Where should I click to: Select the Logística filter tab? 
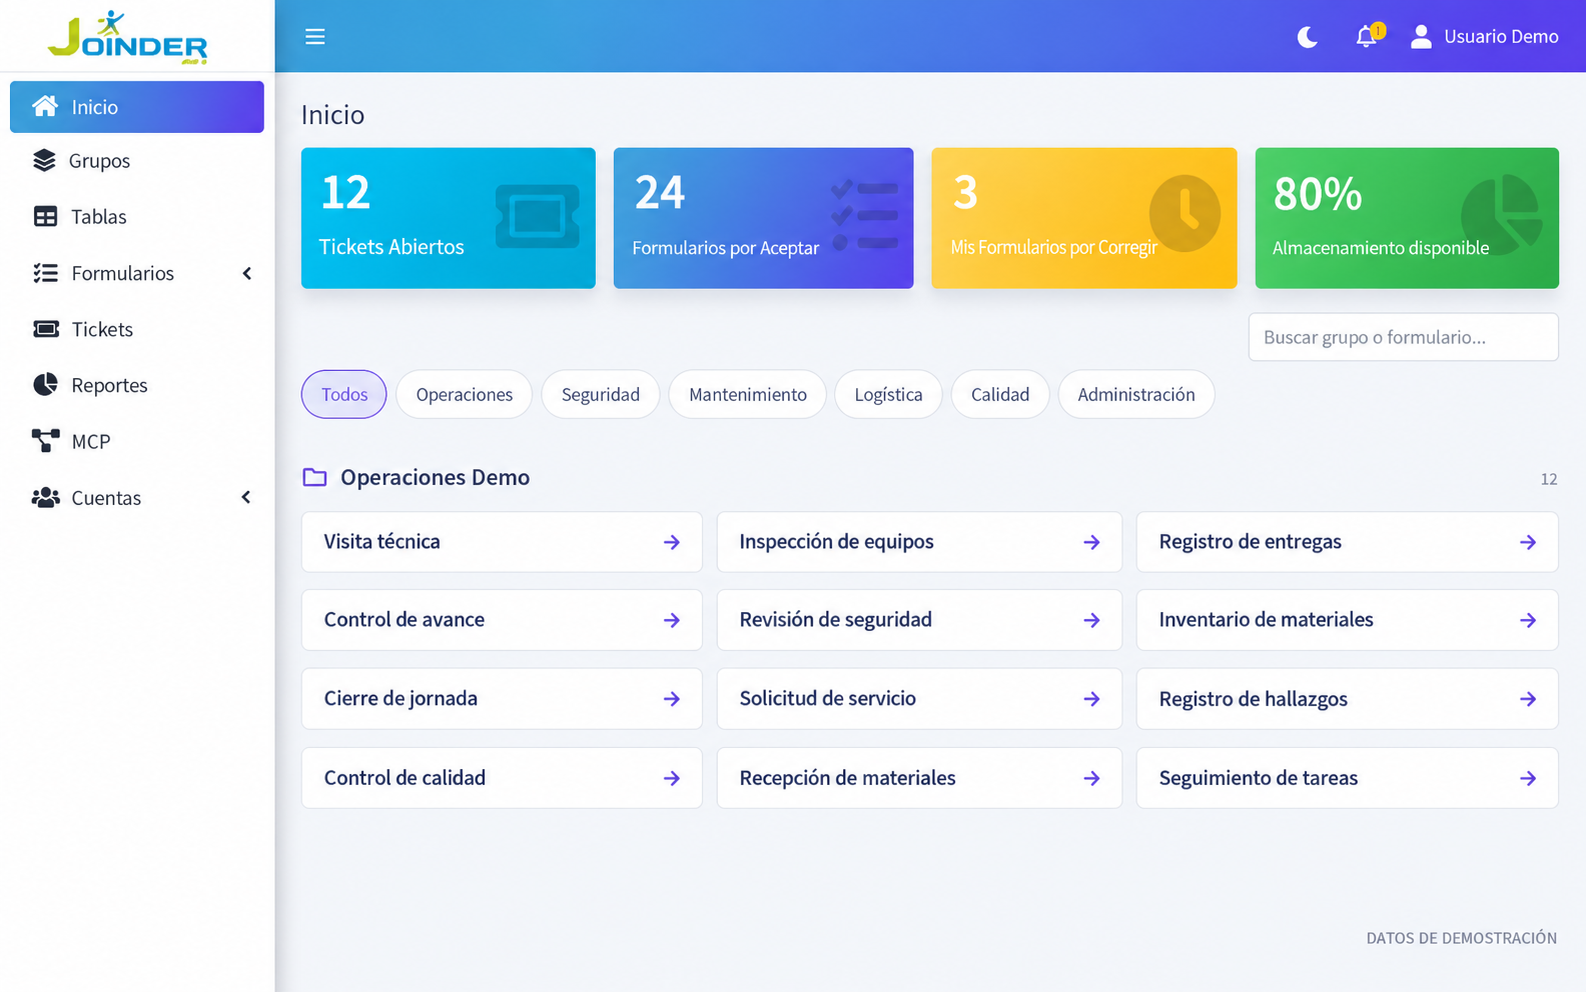point(888,394)
